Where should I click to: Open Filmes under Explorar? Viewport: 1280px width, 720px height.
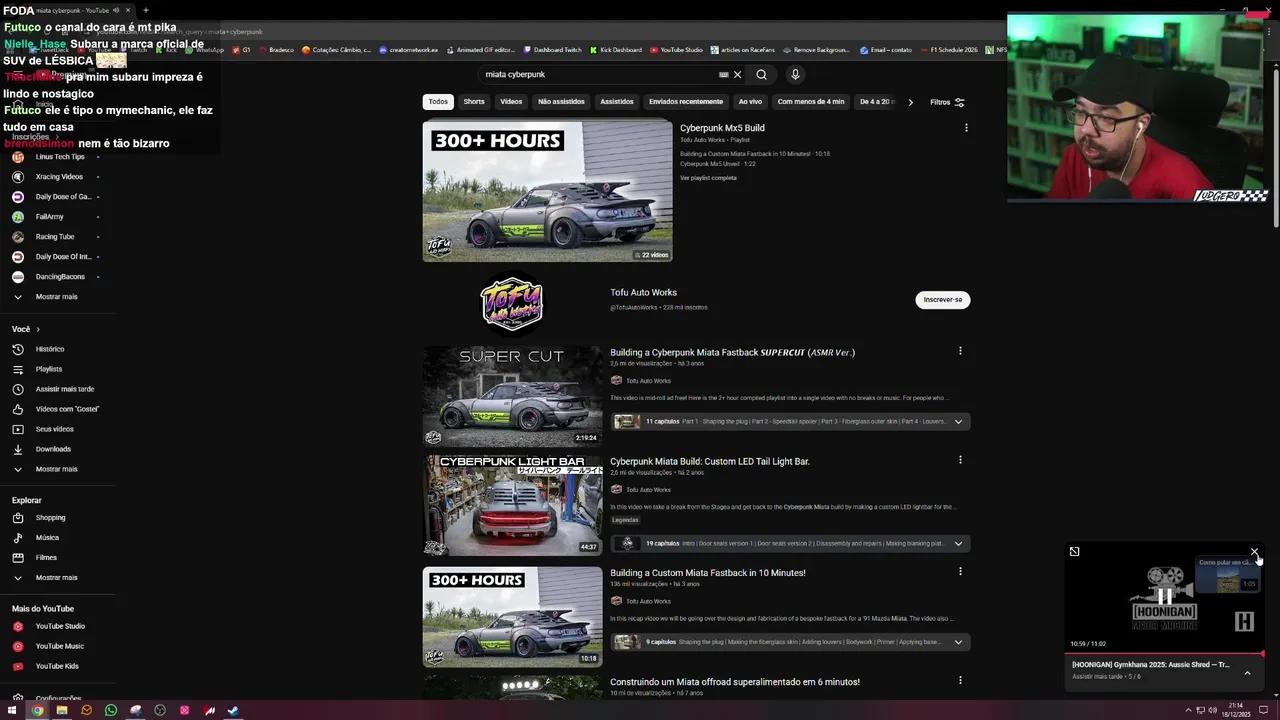pos(46,558)
